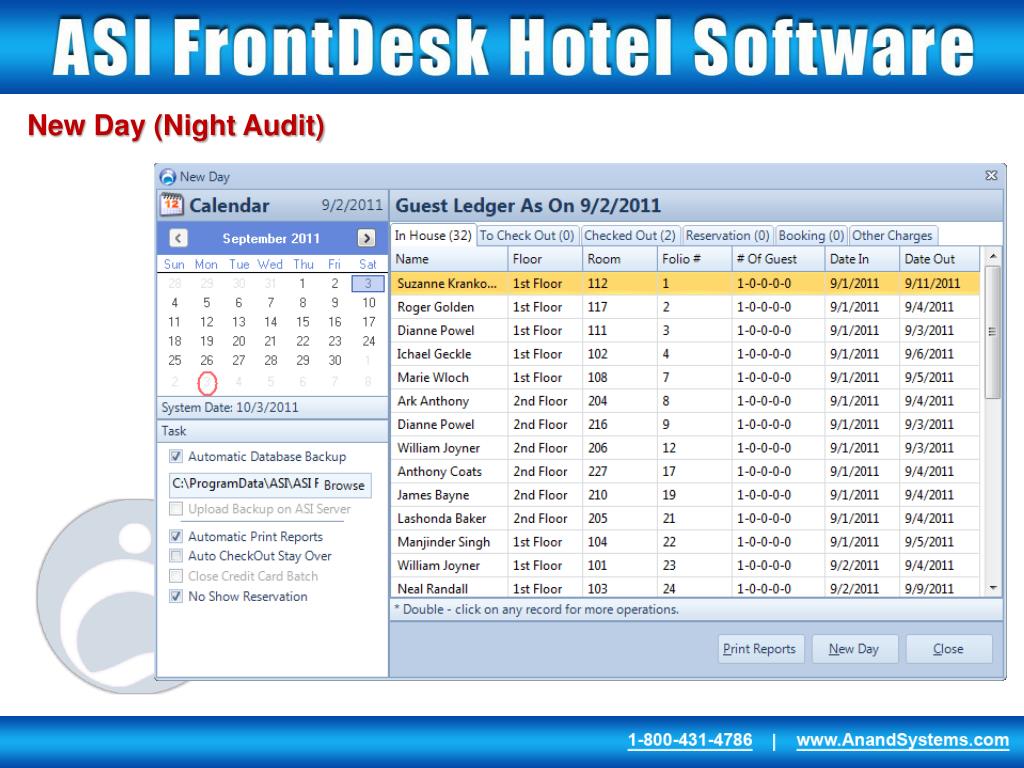Image resolution: width=1024 pixels, height=768 pixels.
Task: Toggle Automatic Print Reports checkbox
Action: pyautogui.click(x=176, y=536)
